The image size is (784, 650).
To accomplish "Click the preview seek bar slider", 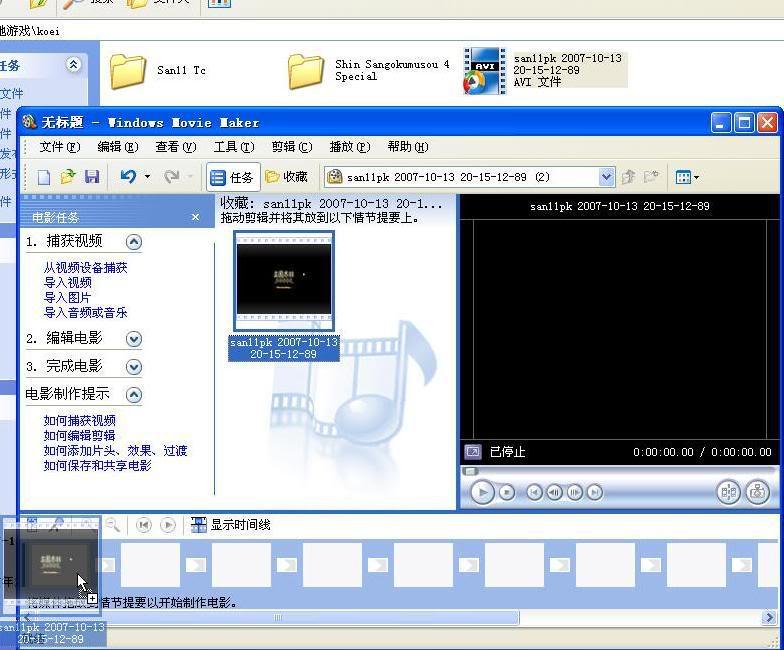I will pyautogui.click(x=469, y=471).
